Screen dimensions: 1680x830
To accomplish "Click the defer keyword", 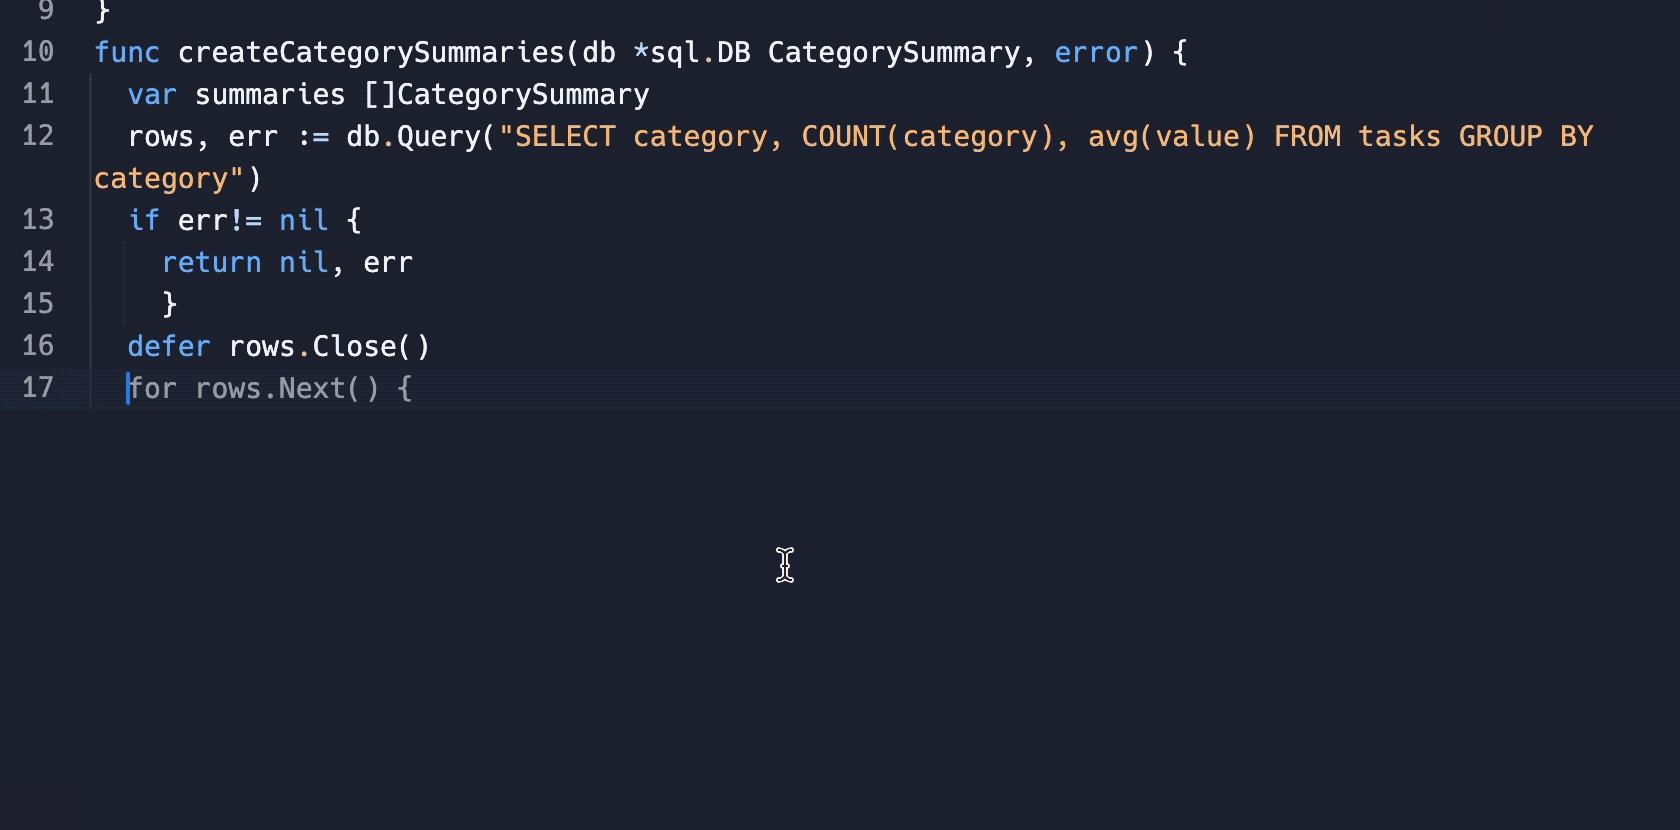I will 169,346.
